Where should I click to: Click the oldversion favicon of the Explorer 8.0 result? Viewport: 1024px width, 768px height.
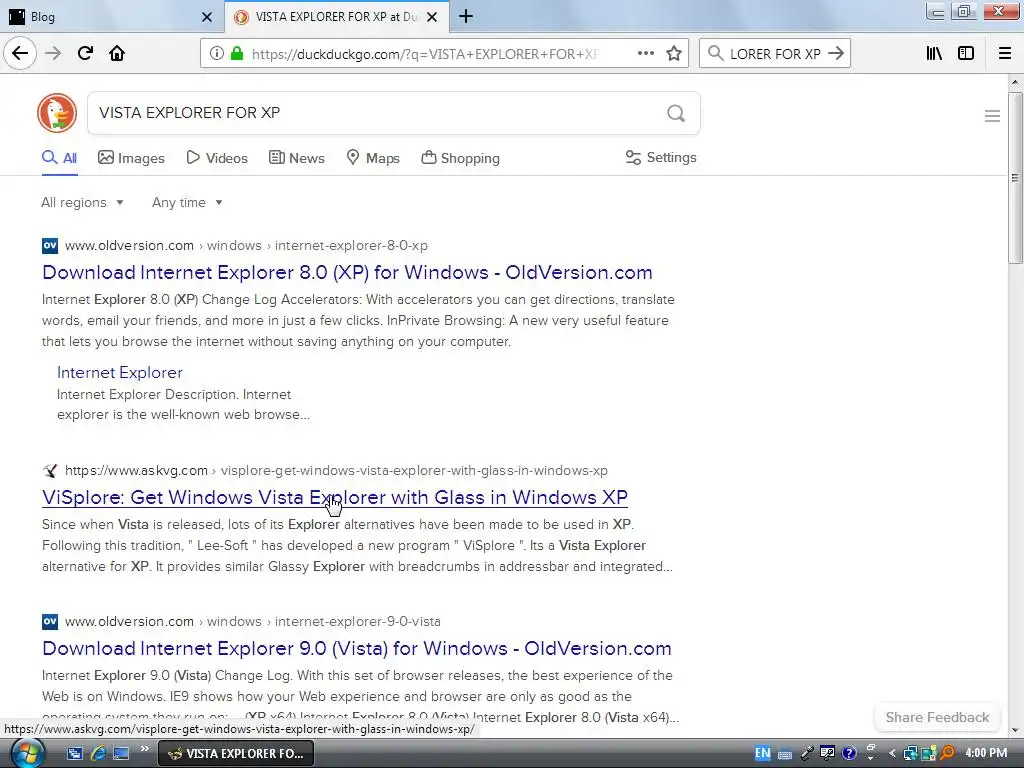tap(50, 246)
